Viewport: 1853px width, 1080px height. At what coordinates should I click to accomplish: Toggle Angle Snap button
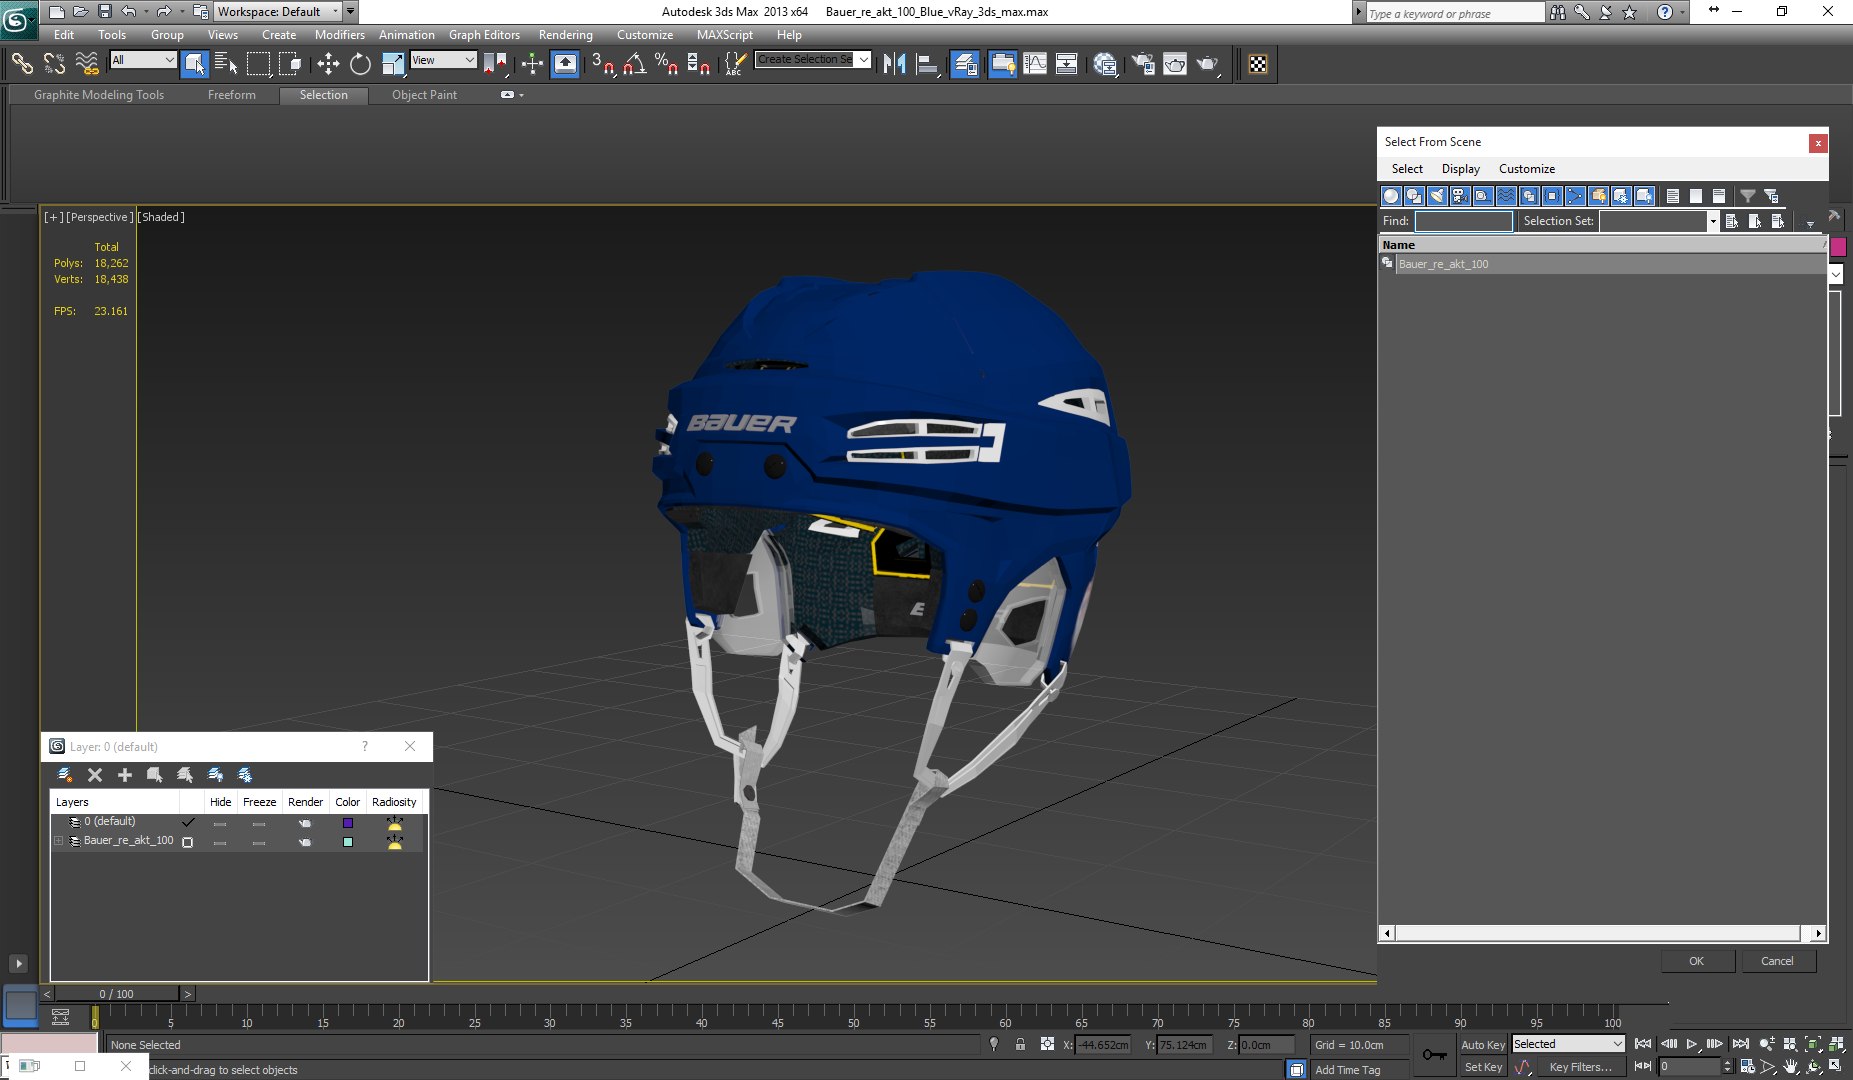click(634, 64)
